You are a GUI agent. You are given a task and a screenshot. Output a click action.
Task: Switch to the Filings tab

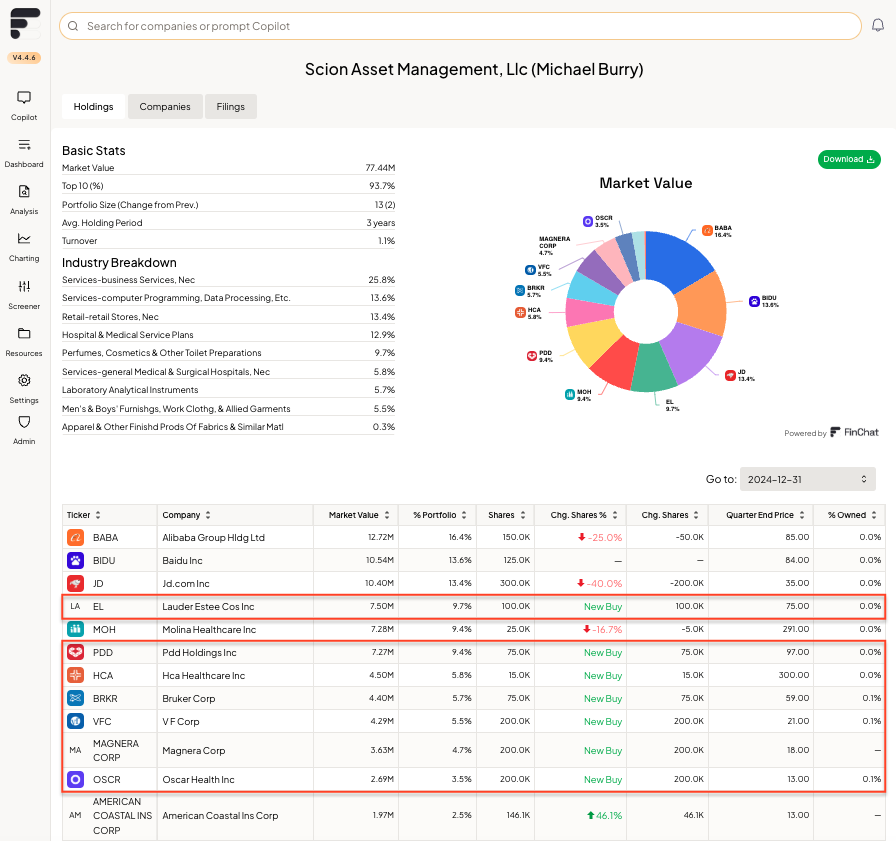coord(231,107)
